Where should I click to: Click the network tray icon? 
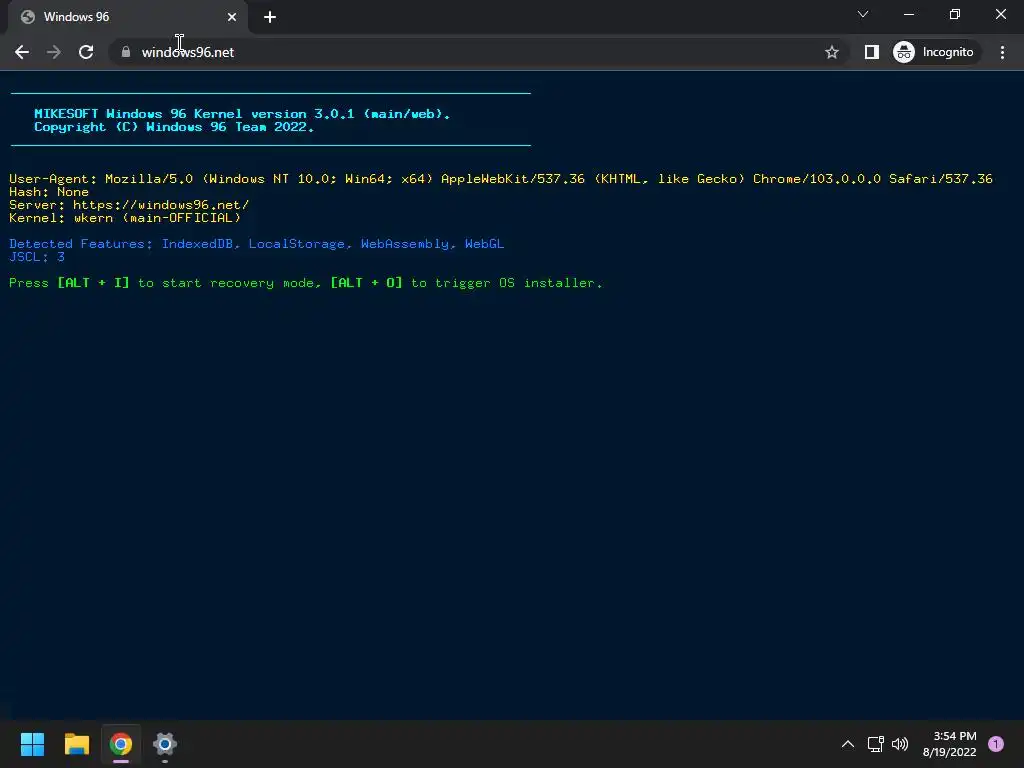coord(875,744)
